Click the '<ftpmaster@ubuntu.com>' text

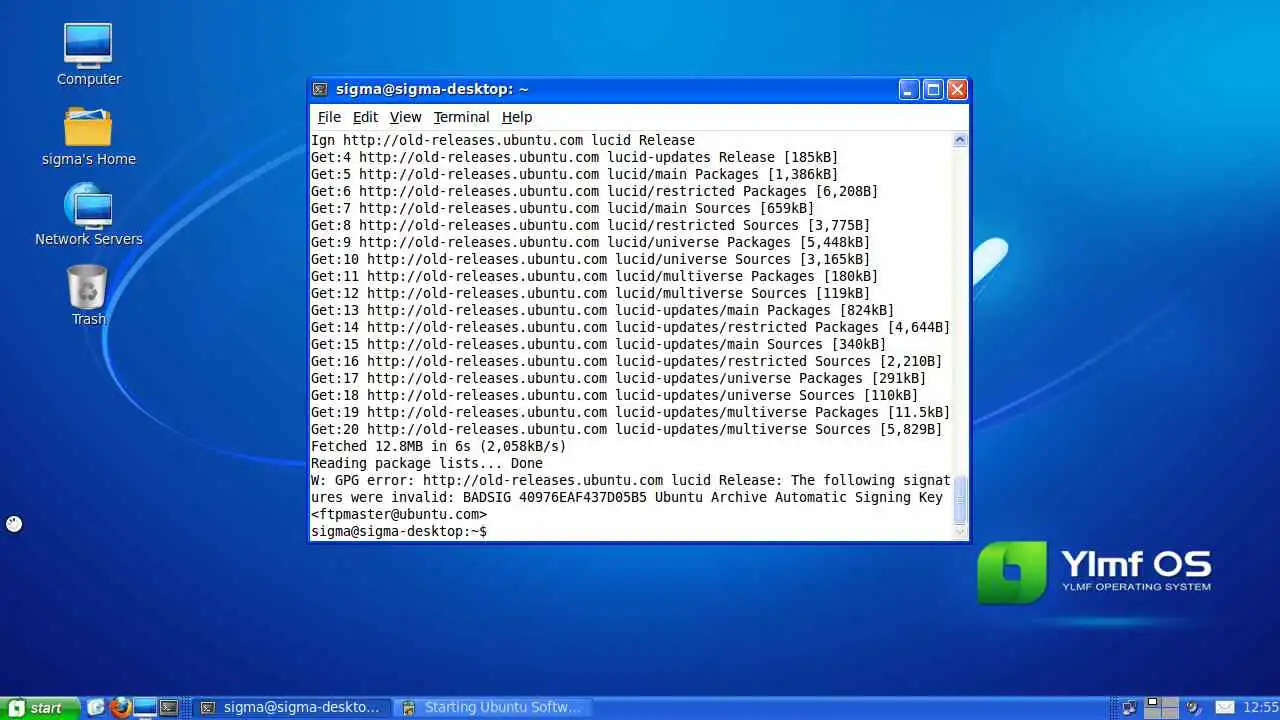[x=399, y=514]
